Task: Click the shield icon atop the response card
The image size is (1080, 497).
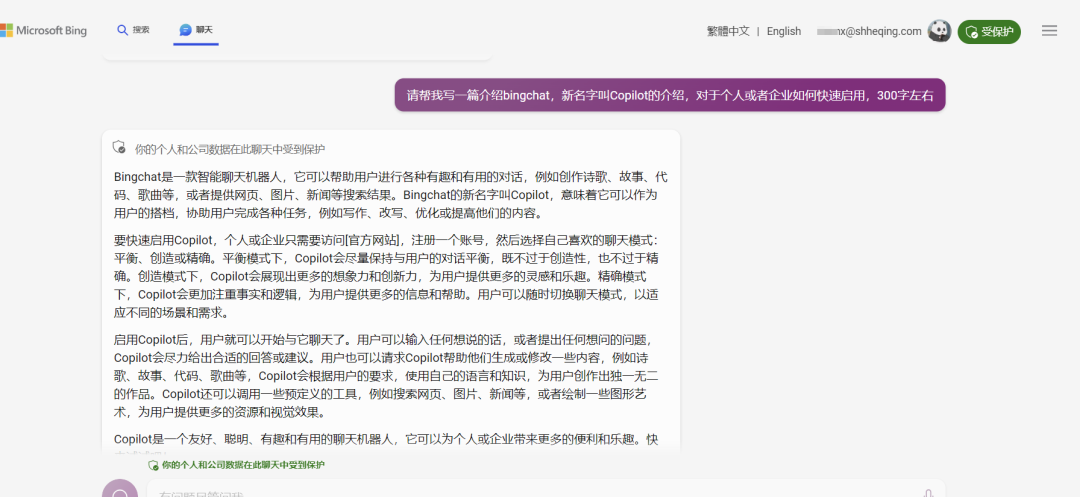Action: (119, 148)
